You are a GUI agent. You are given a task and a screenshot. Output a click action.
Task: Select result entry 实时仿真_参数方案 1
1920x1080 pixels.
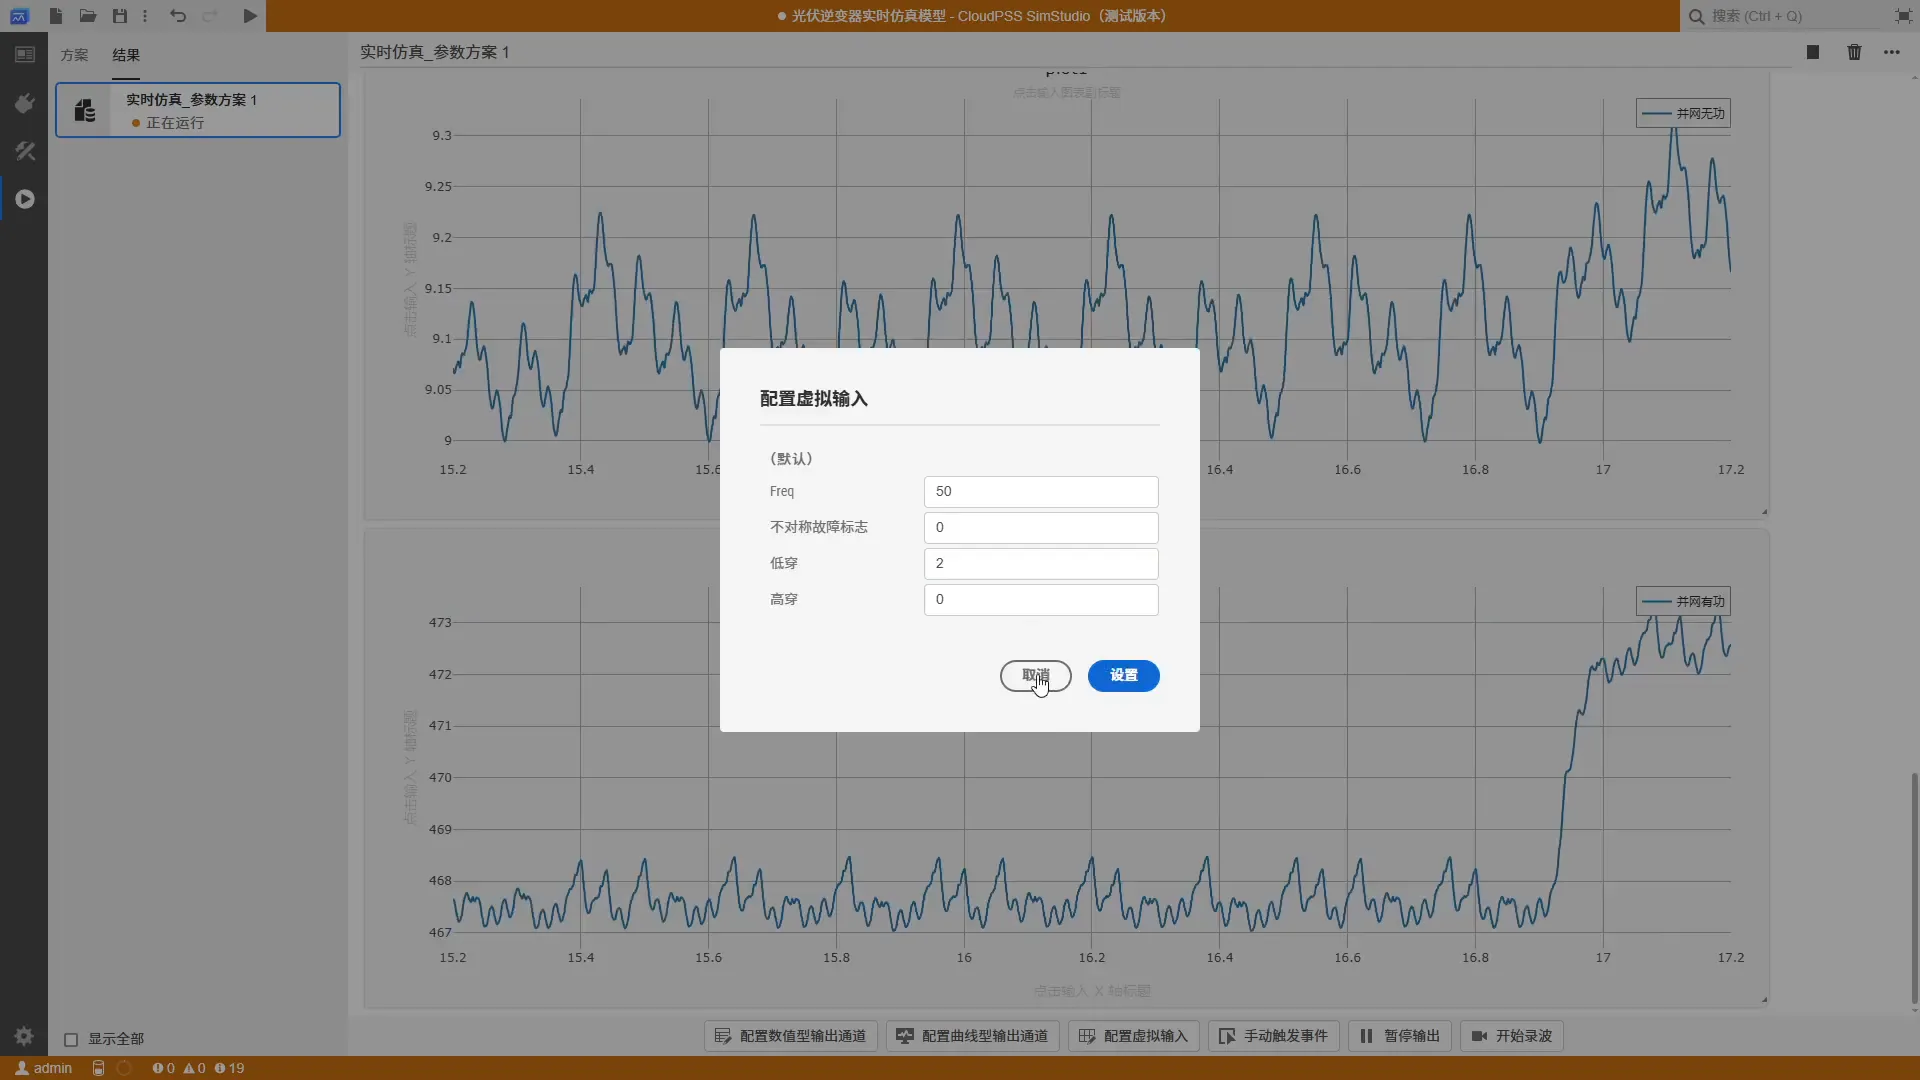(198, 110)
